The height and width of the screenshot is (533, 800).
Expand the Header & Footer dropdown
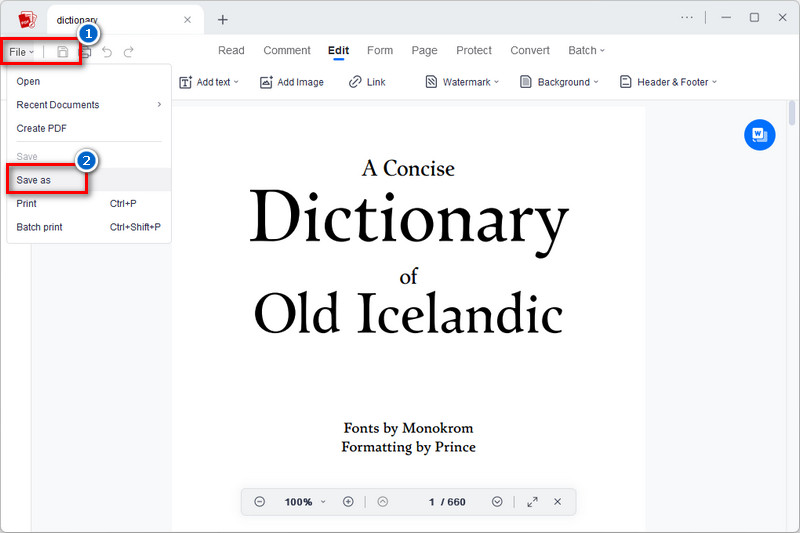[668, 82]
